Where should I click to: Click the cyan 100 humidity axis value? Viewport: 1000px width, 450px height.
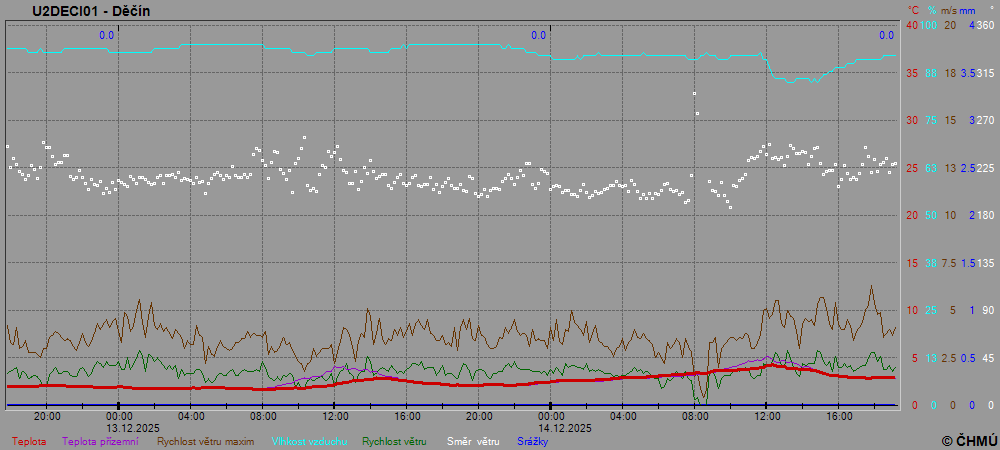coord(929,25)
